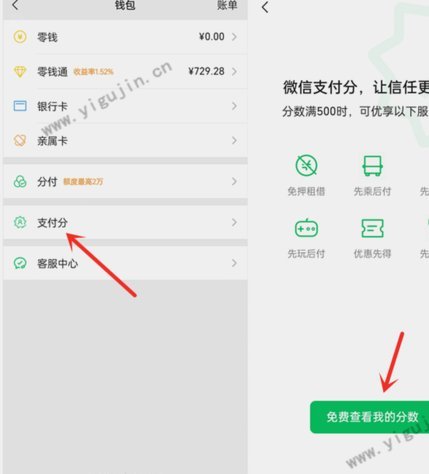Tap the 先玩后付 label
Viewport: 429px width, 474px height.
(306, 254)
